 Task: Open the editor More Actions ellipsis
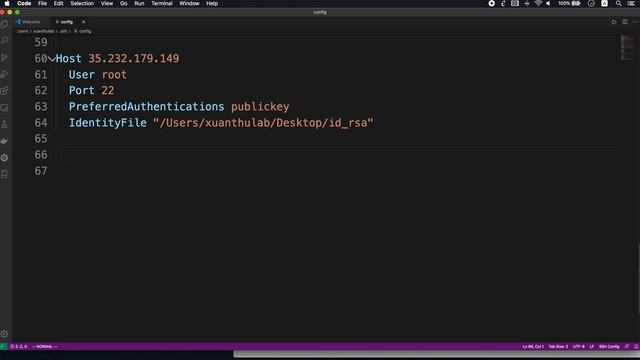635,22
